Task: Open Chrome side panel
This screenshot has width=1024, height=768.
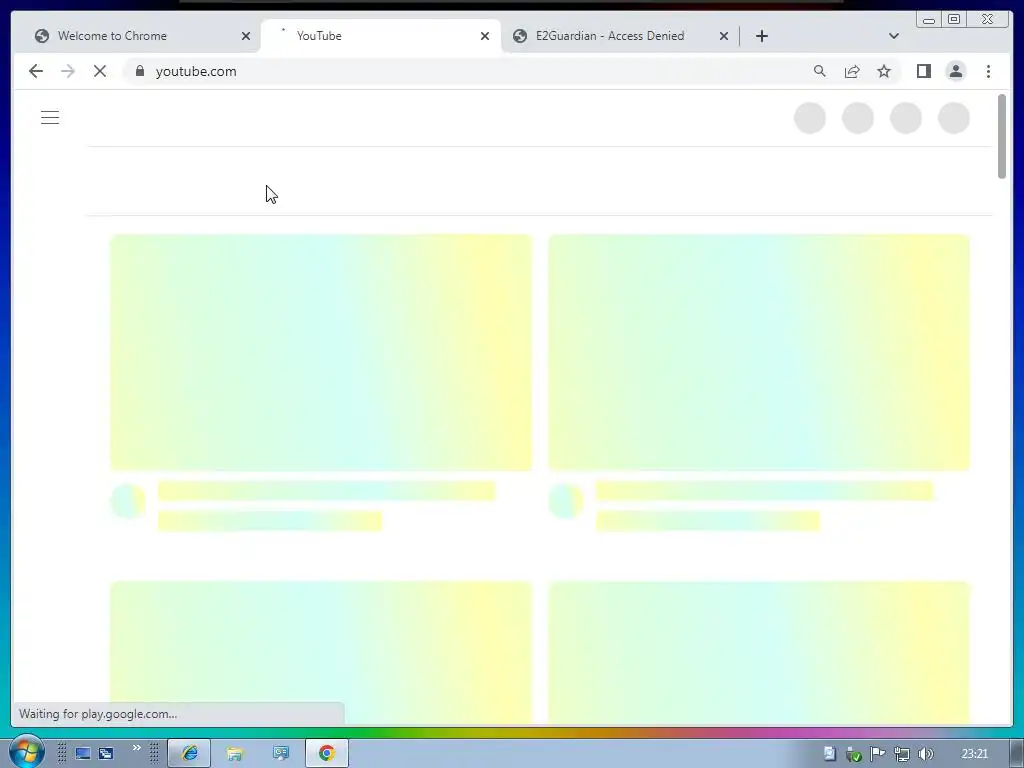Action: [923, 71]
